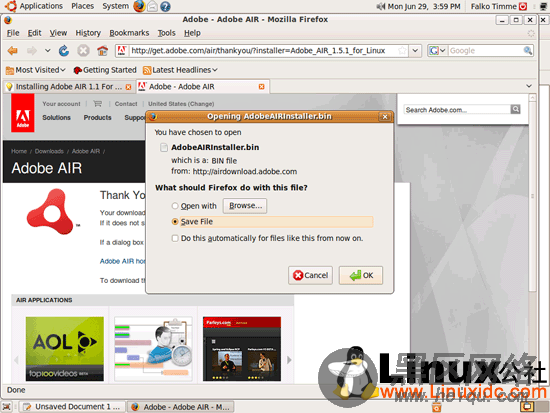Close the Opening AdobeAIRInstaller.bin dialog
Image resolution: width=550 pixels, height=413 pixels.
[385, 116]
